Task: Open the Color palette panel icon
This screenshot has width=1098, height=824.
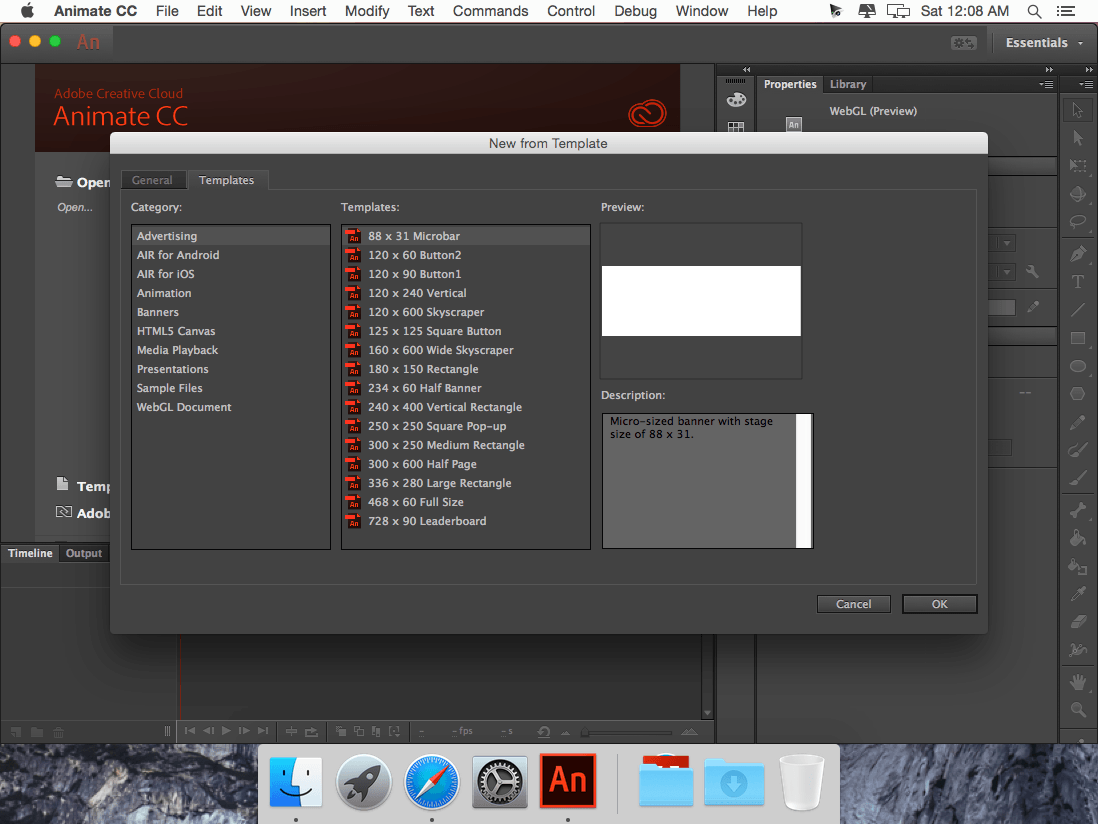Action: pyautogui.click(x=736, y=100)
